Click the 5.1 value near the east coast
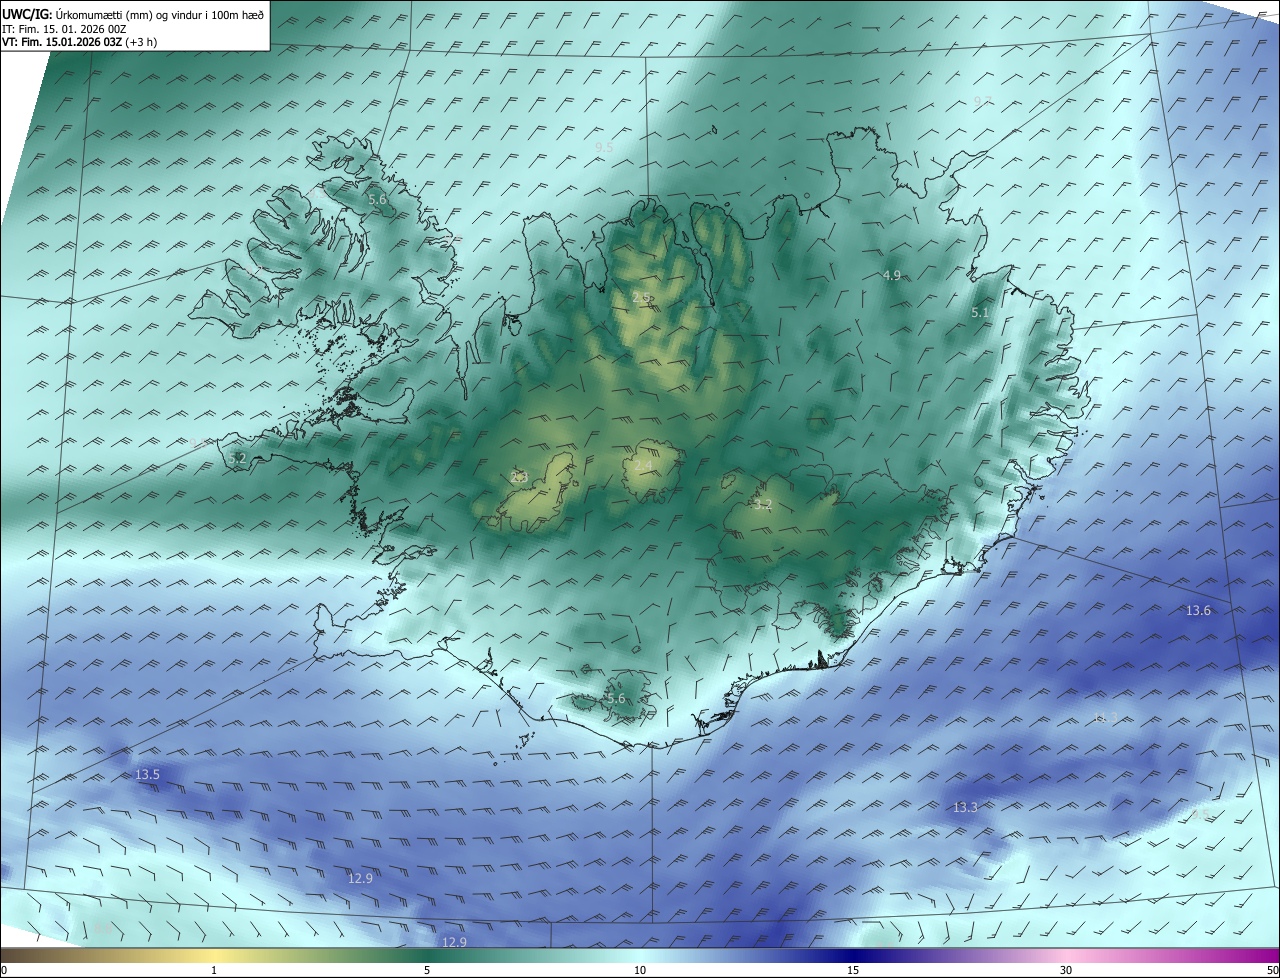Viewport: 1280px width, 978px height. pyautogui.click(x=980, y=313)
